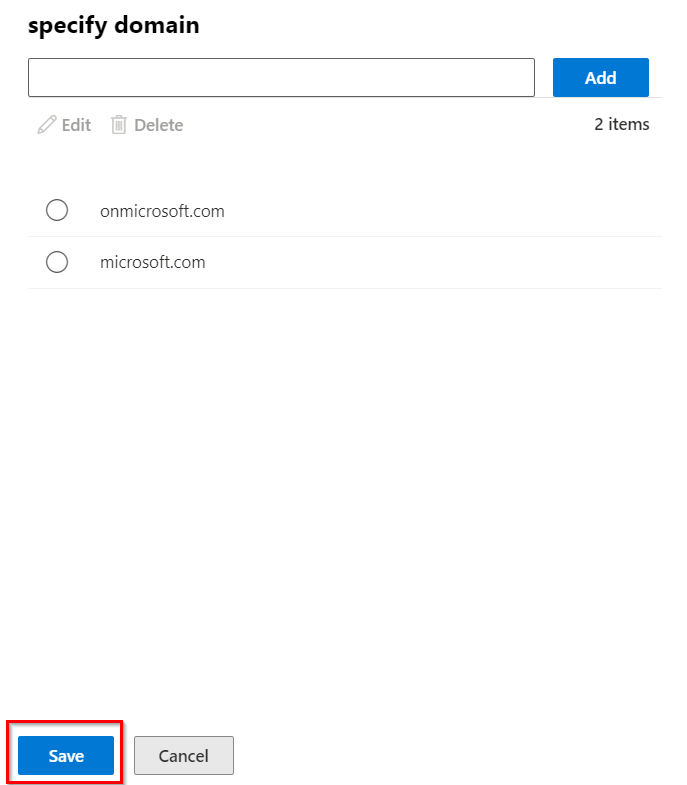
Task: Click the Delete label in the toolbar
Action: point(158,125)
